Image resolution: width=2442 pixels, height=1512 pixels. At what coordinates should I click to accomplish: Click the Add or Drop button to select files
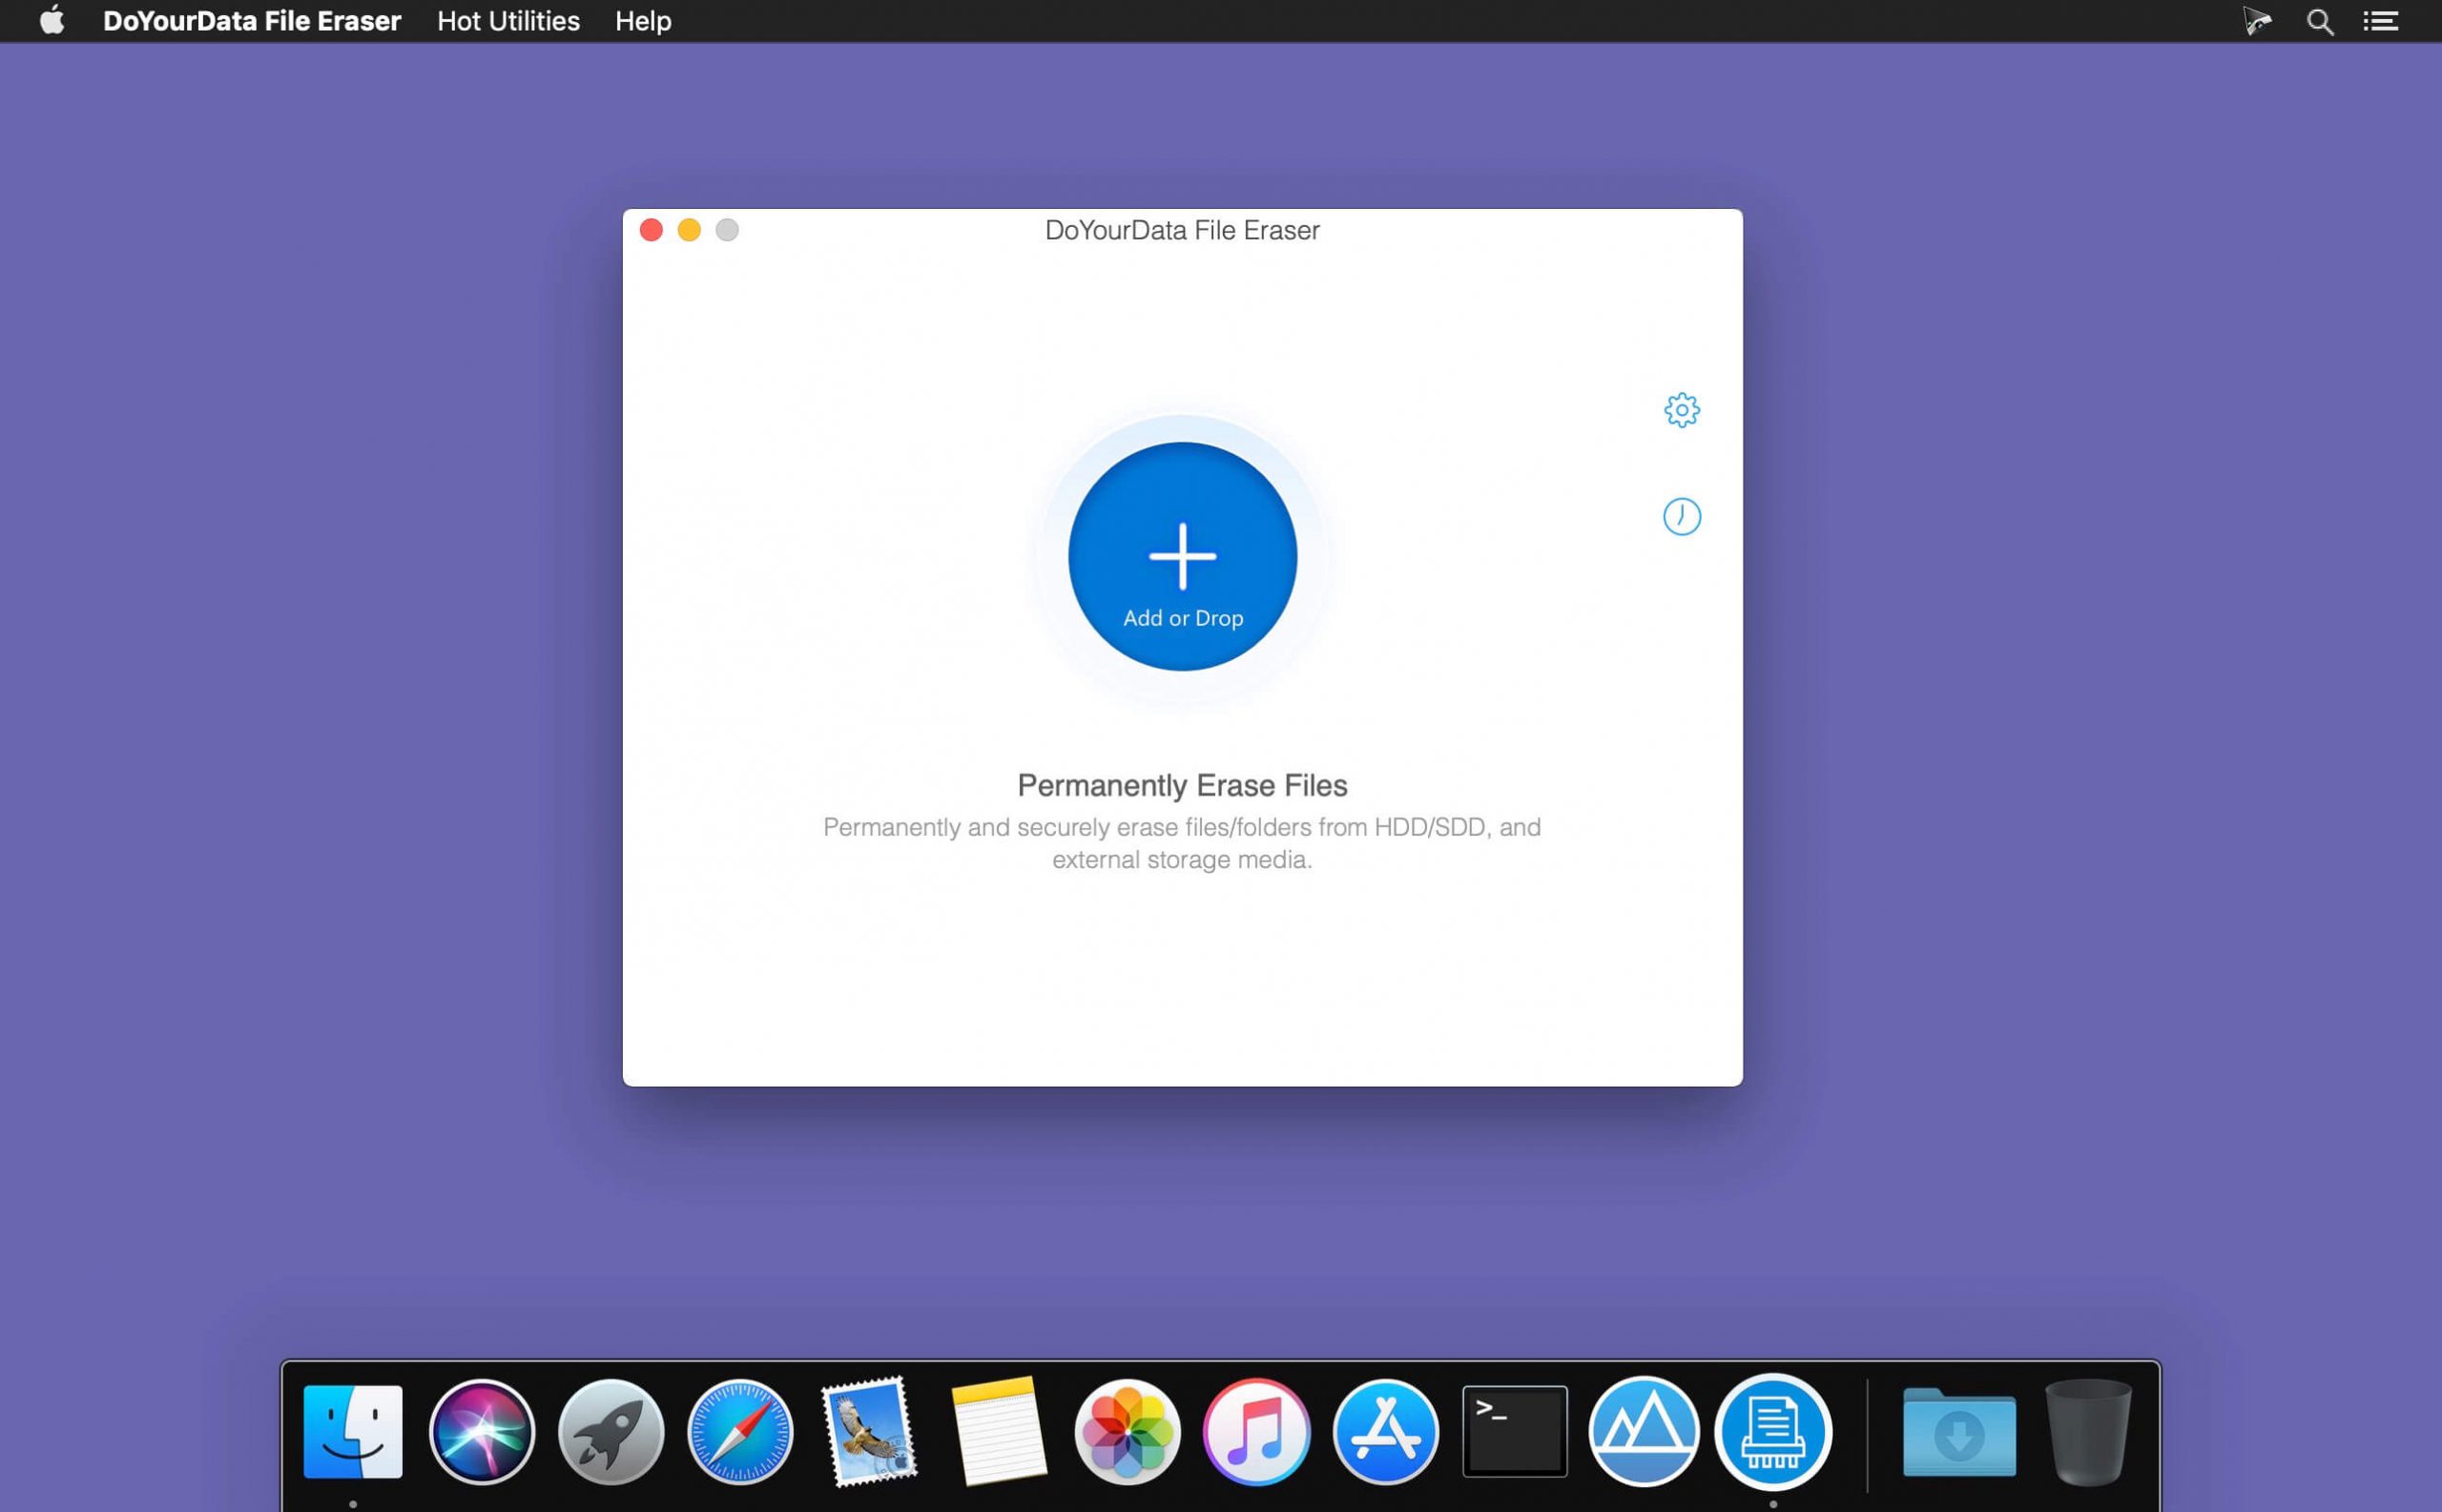click(x=1182, y=556)
